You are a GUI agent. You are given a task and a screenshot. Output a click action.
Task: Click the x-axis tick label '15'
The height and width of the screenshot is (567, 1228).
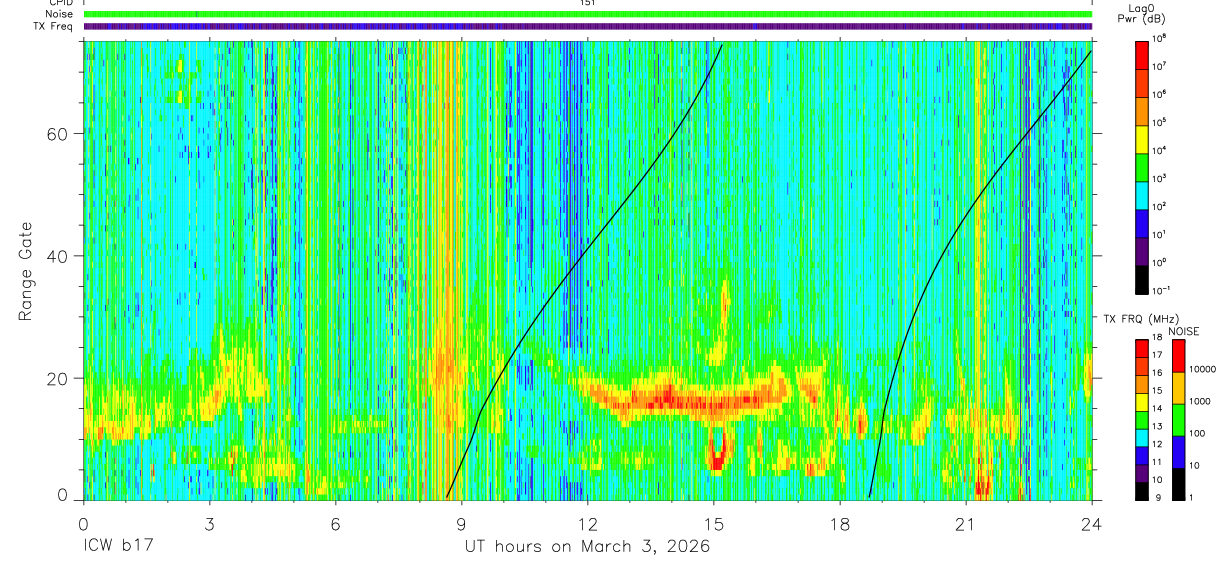(714, 524)
